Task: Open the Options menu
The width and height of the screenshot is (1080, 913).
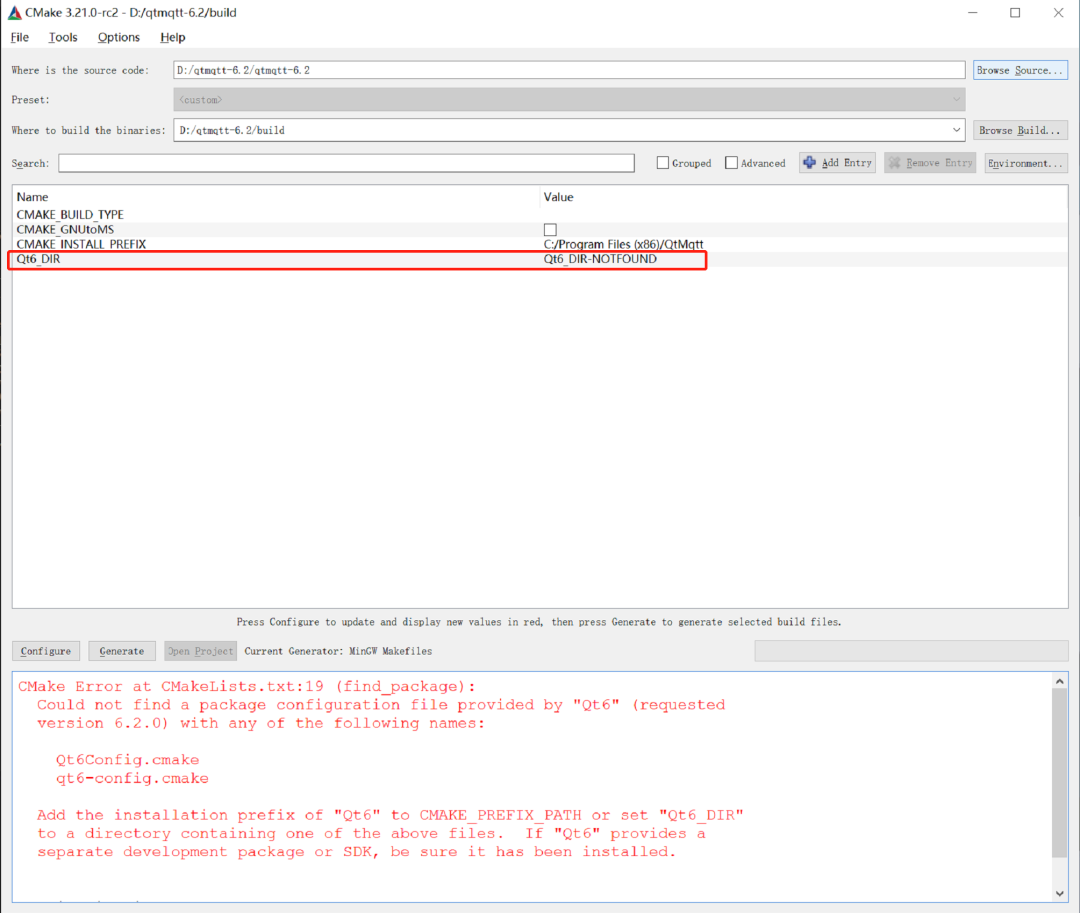Action: click(x=118, y=37)
